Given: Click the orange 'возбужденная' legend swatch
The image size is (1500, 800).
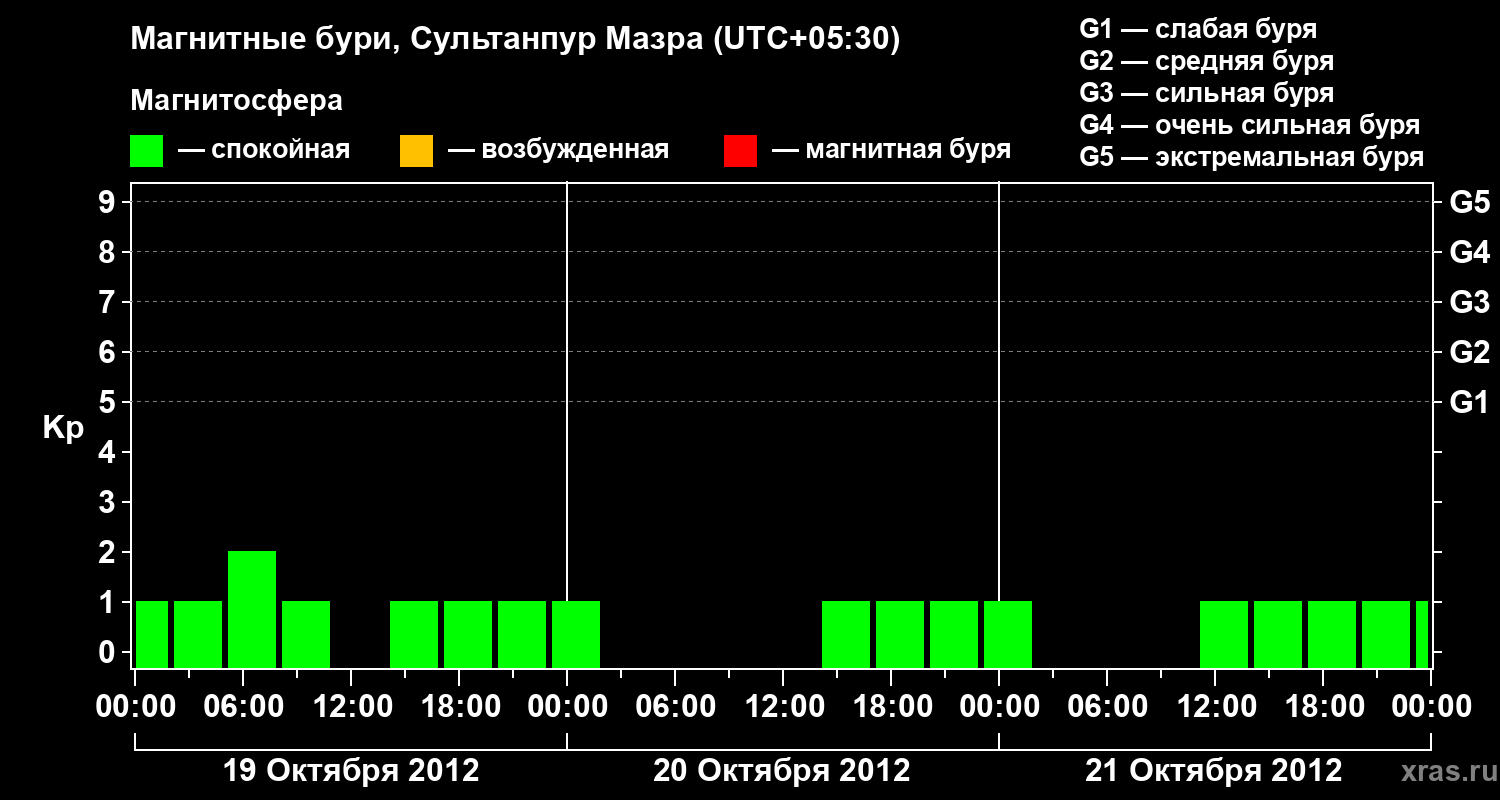Looking at the screenshot, I should click(x=416, y=151).
